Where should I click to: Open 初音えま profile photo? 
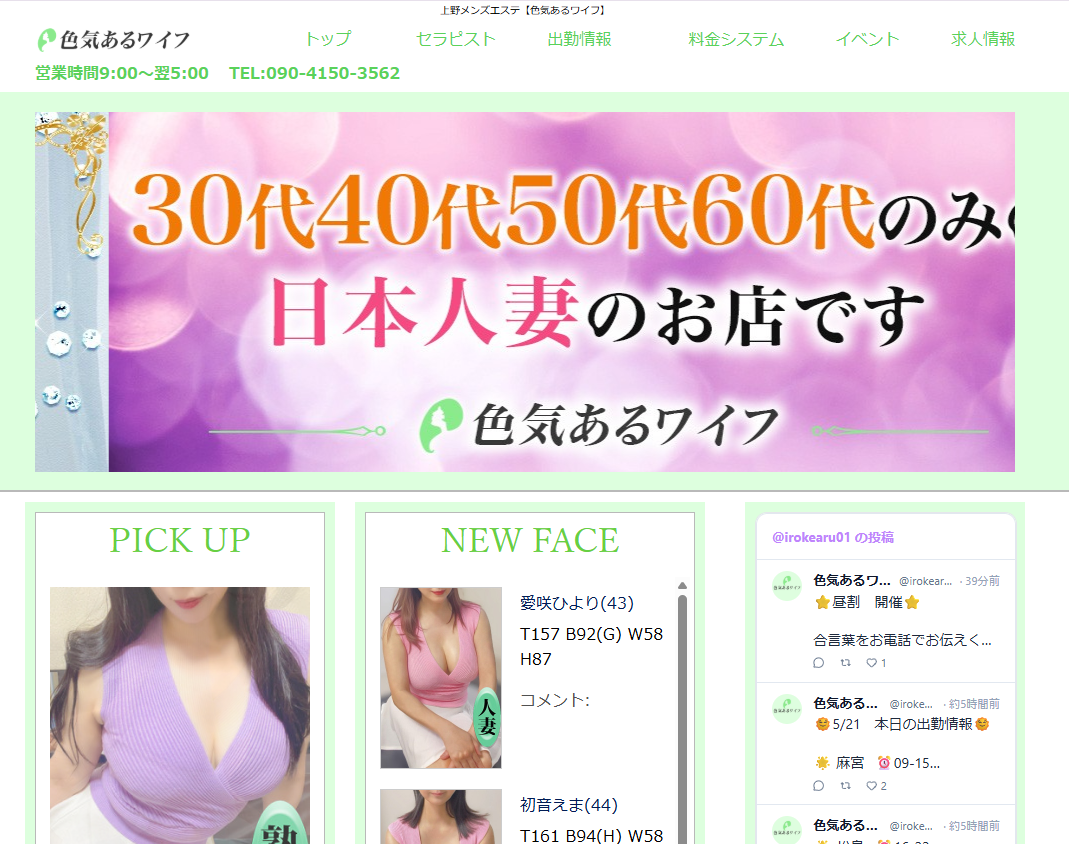tap(441, 817)
